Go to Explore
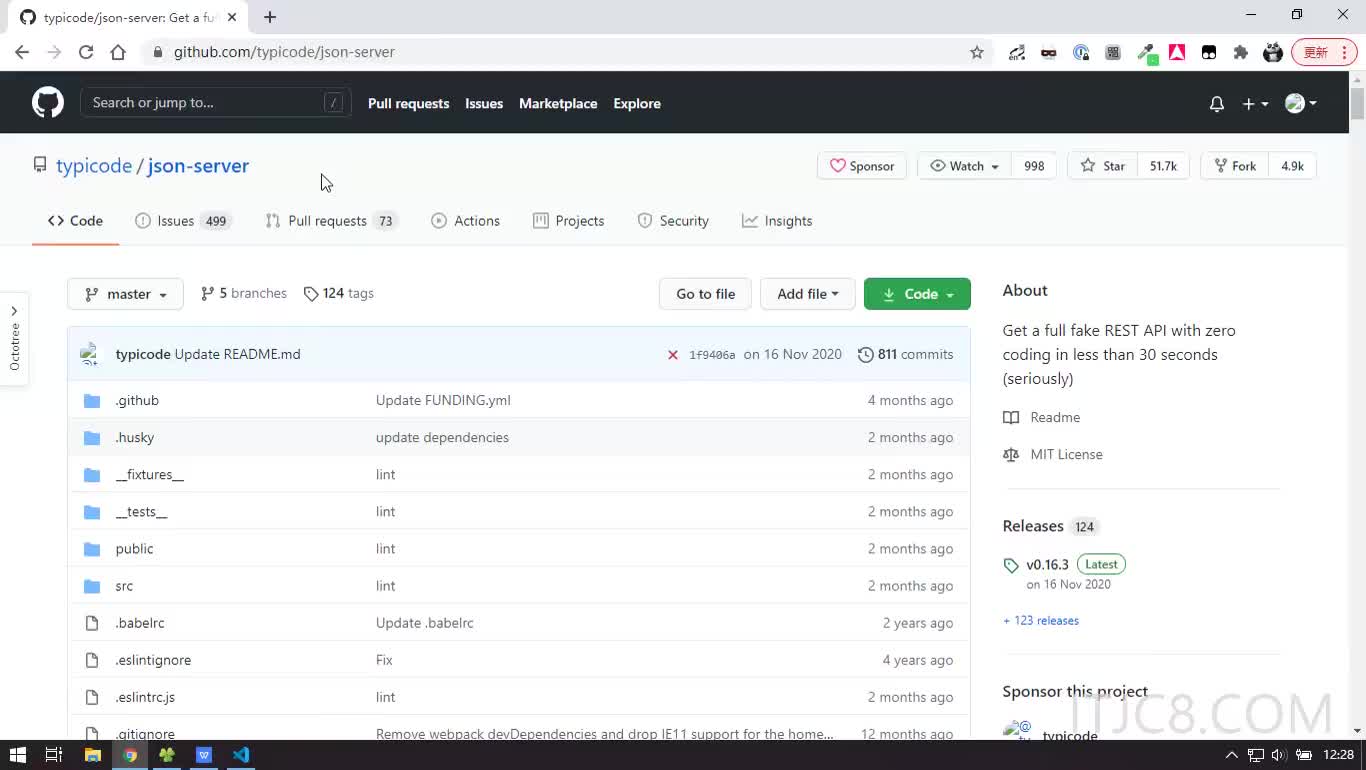 [637, 103]
